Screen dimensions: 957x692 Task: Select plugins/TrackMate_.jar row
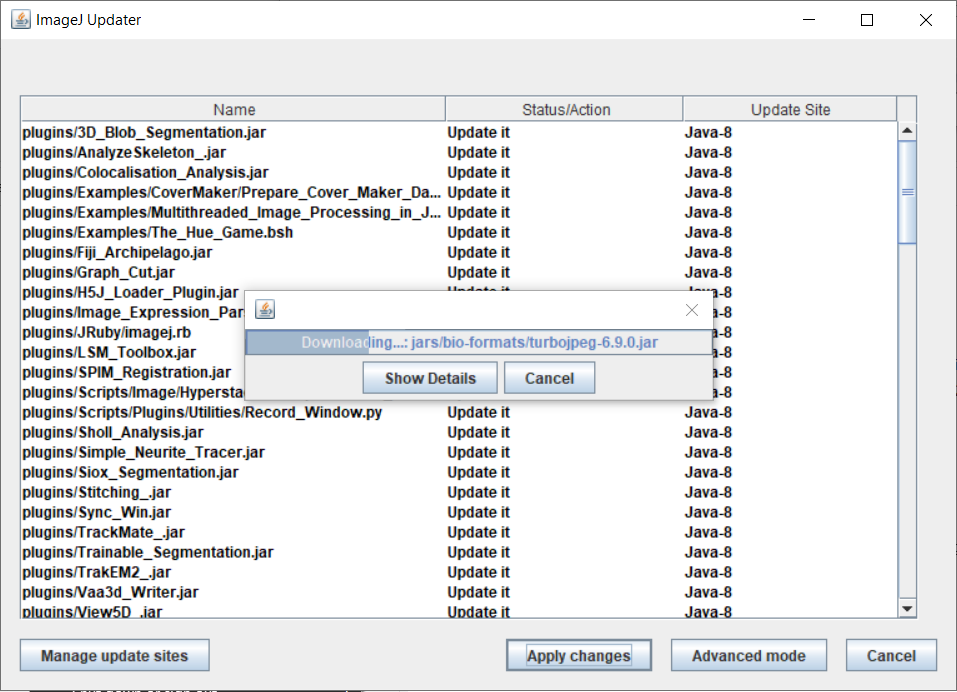click(x=459, y=533)
